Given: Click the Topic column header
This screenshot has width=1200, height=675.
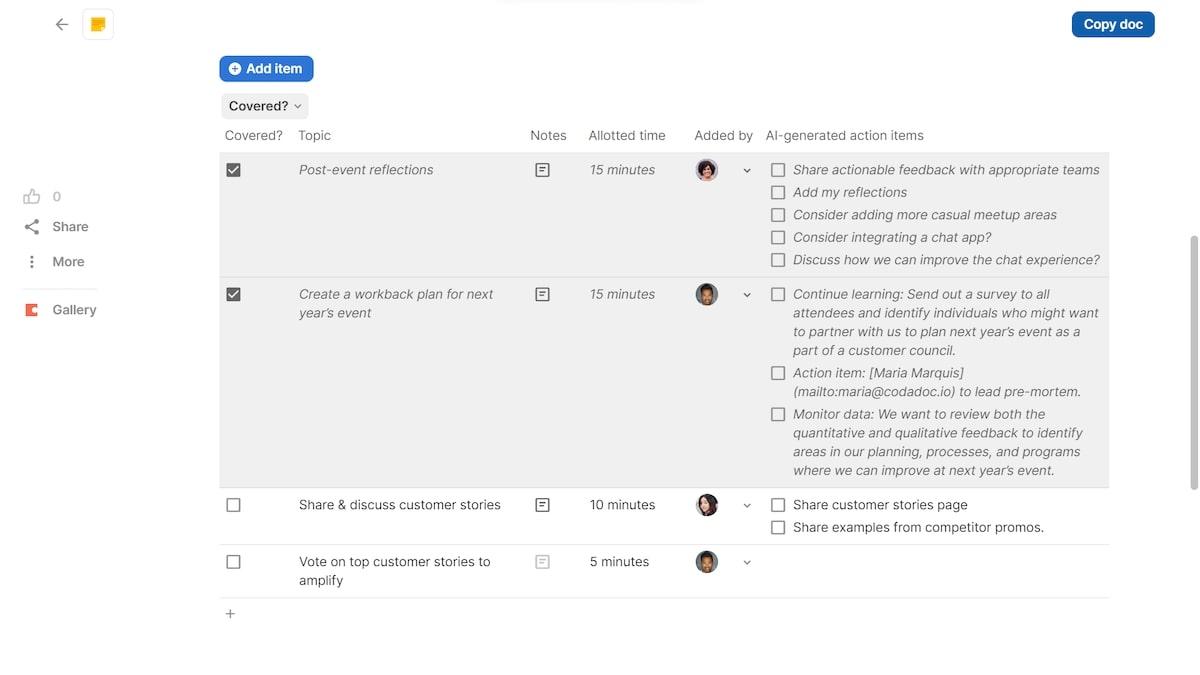Looking at the screenshot, I should pos(314,136).
